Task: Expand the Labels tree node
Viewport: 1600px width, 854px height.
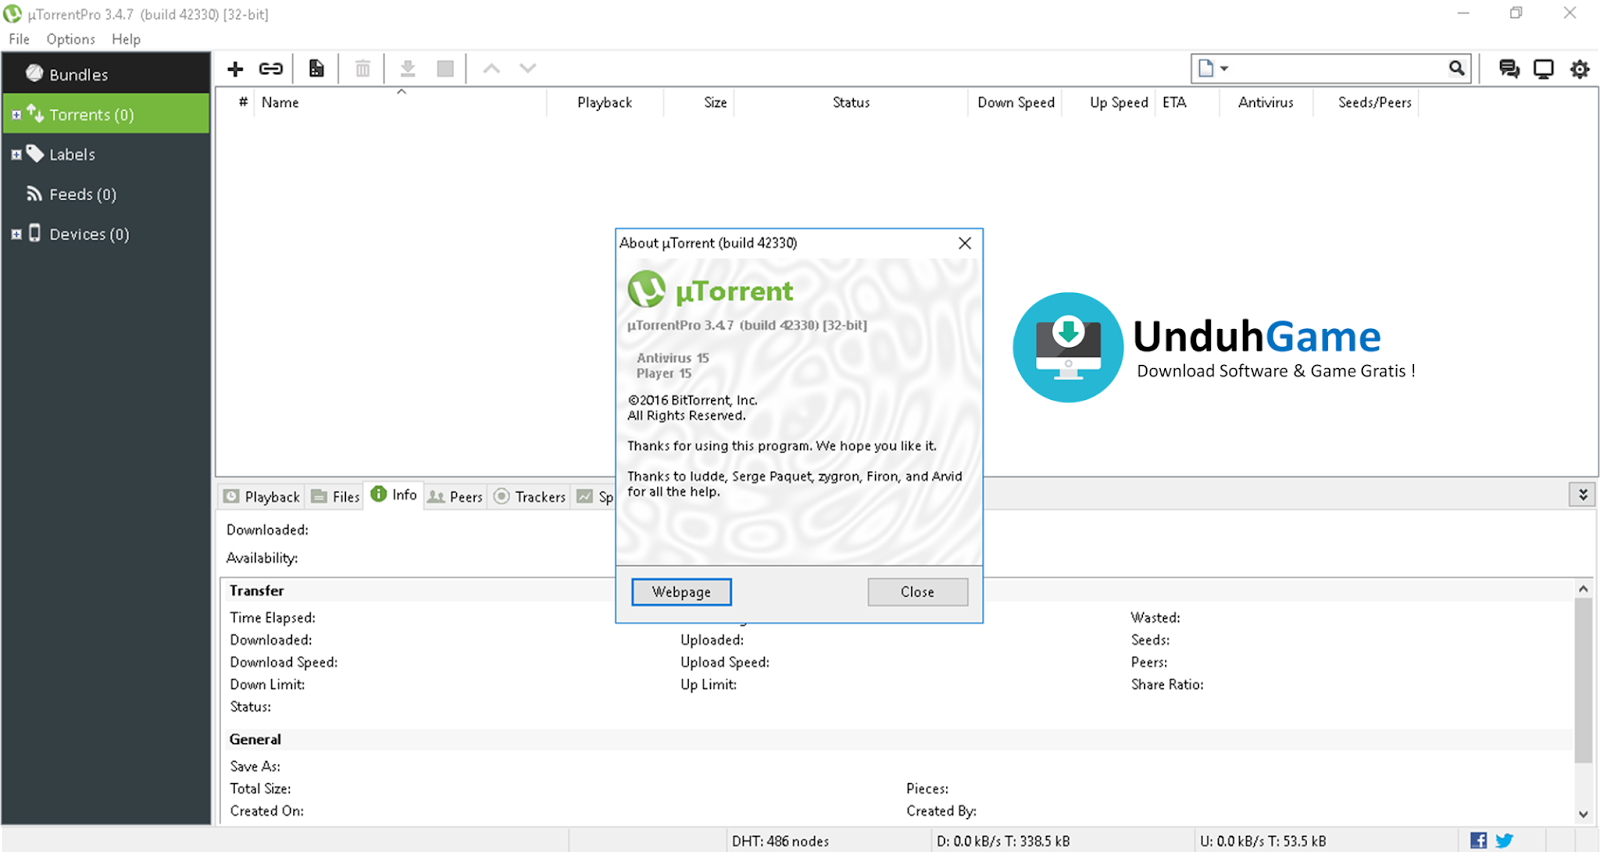Action: [x=16, y=155]
